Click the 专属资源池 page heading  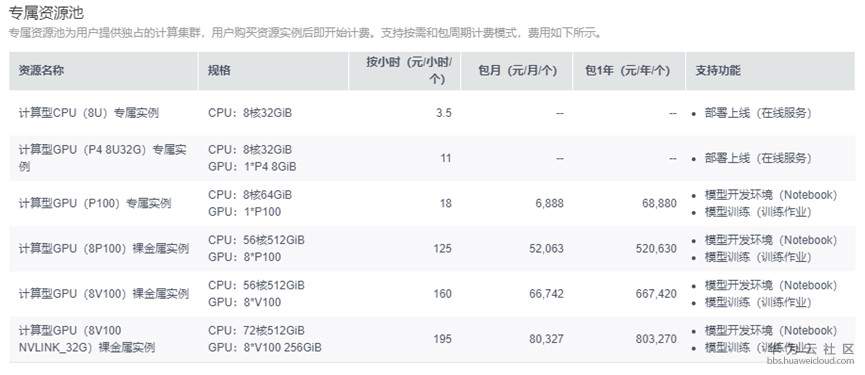47,12
